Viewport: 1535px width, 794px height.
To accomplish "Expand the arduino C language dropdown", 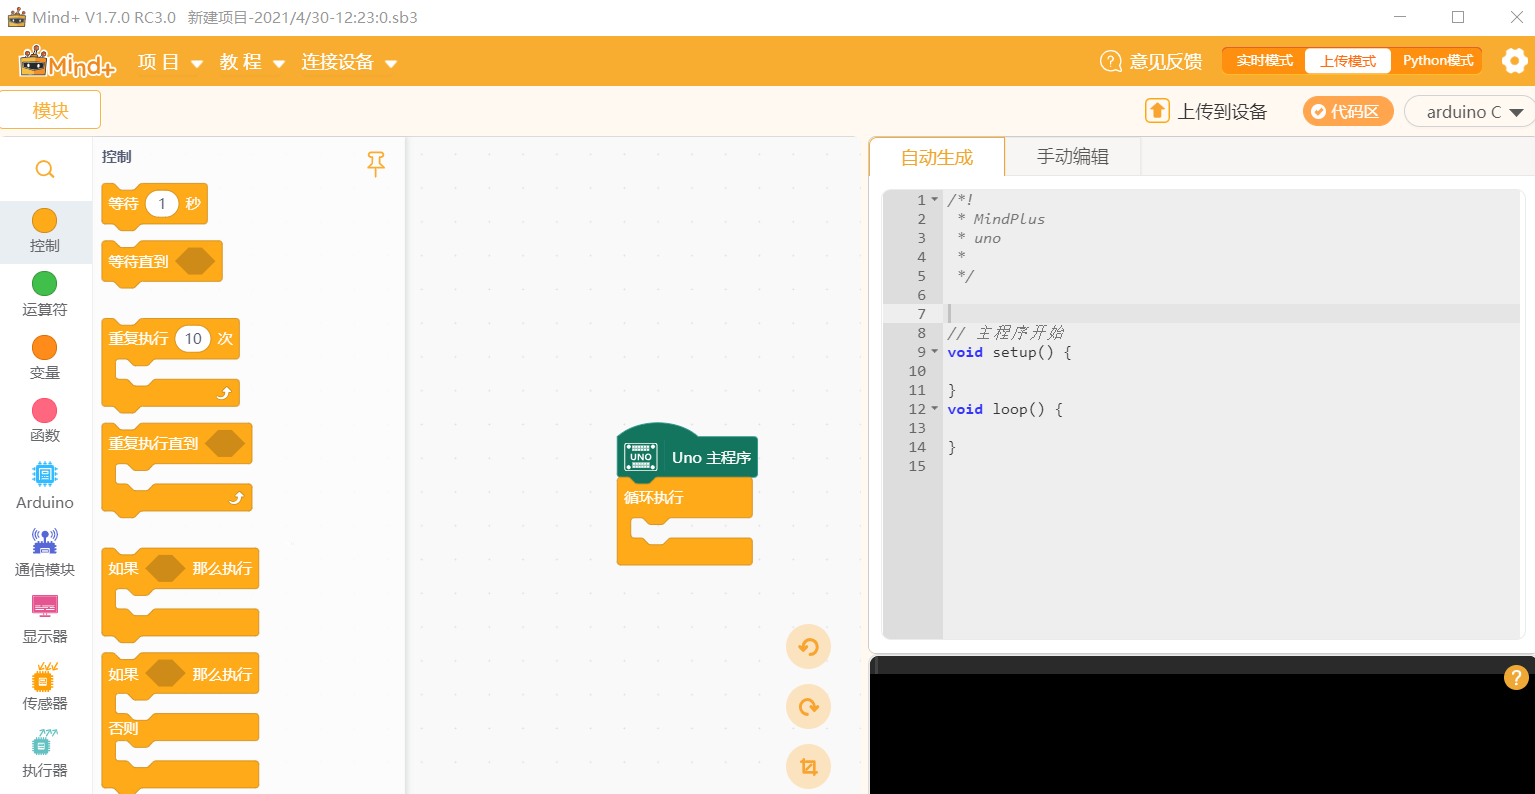I will click(x=1469, y=112).
